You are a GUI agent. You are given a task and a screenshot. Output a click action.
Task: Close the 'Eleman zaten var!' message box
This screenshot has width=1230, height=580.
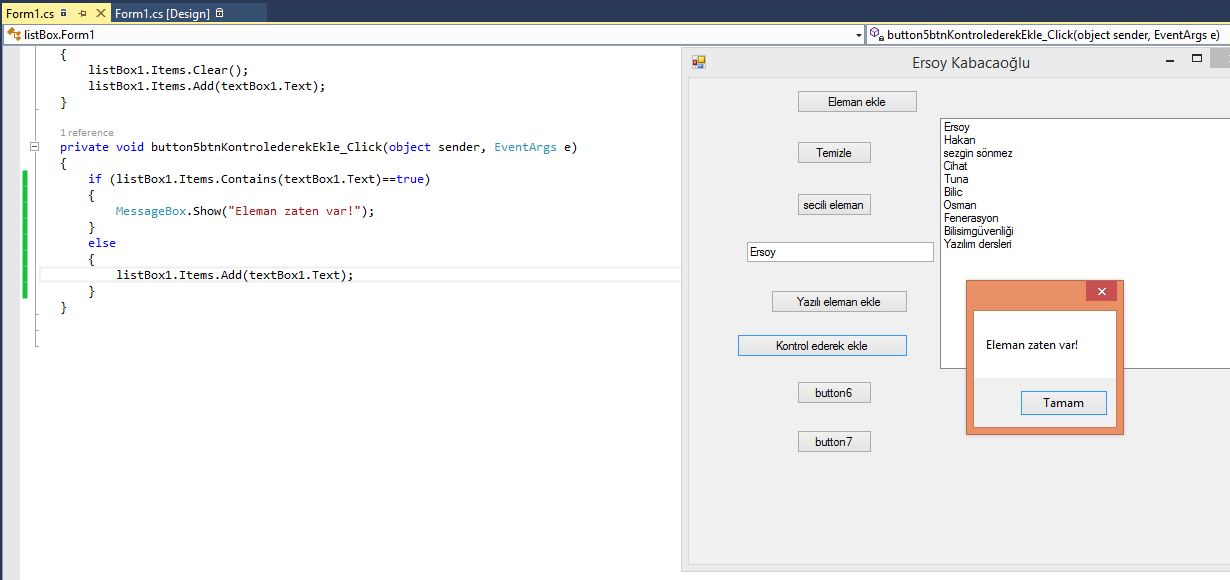pos(1101,292)
